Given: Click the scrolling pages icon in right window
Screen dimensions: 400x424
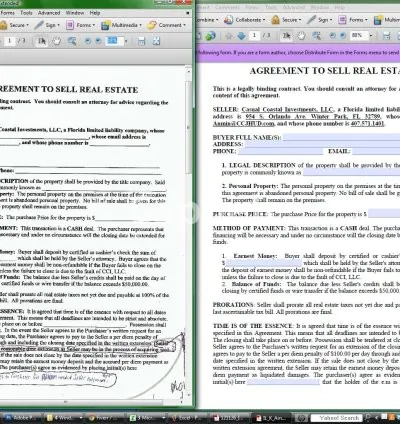Looking at the screenshot, I should [x=386, y=36].
